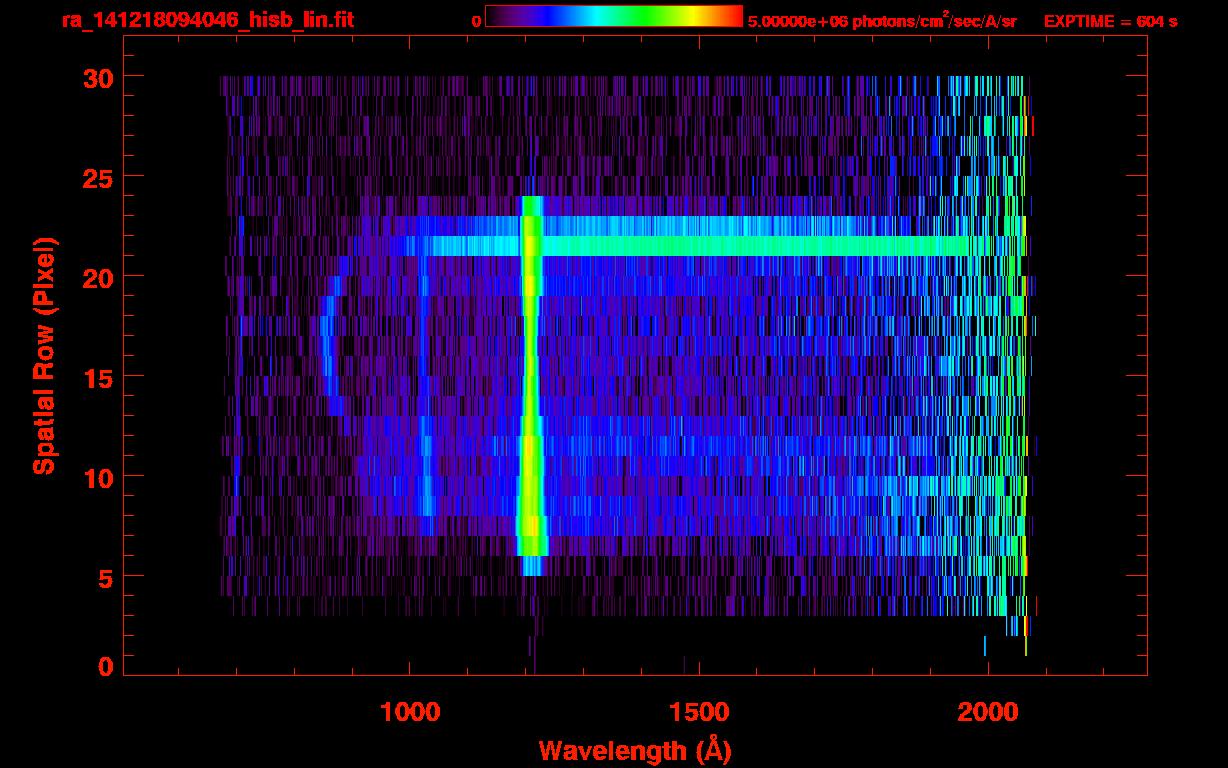Click the EXPTIME = 604 s label
This screenshot has height=768, width=1228.
pos(1110,21)
